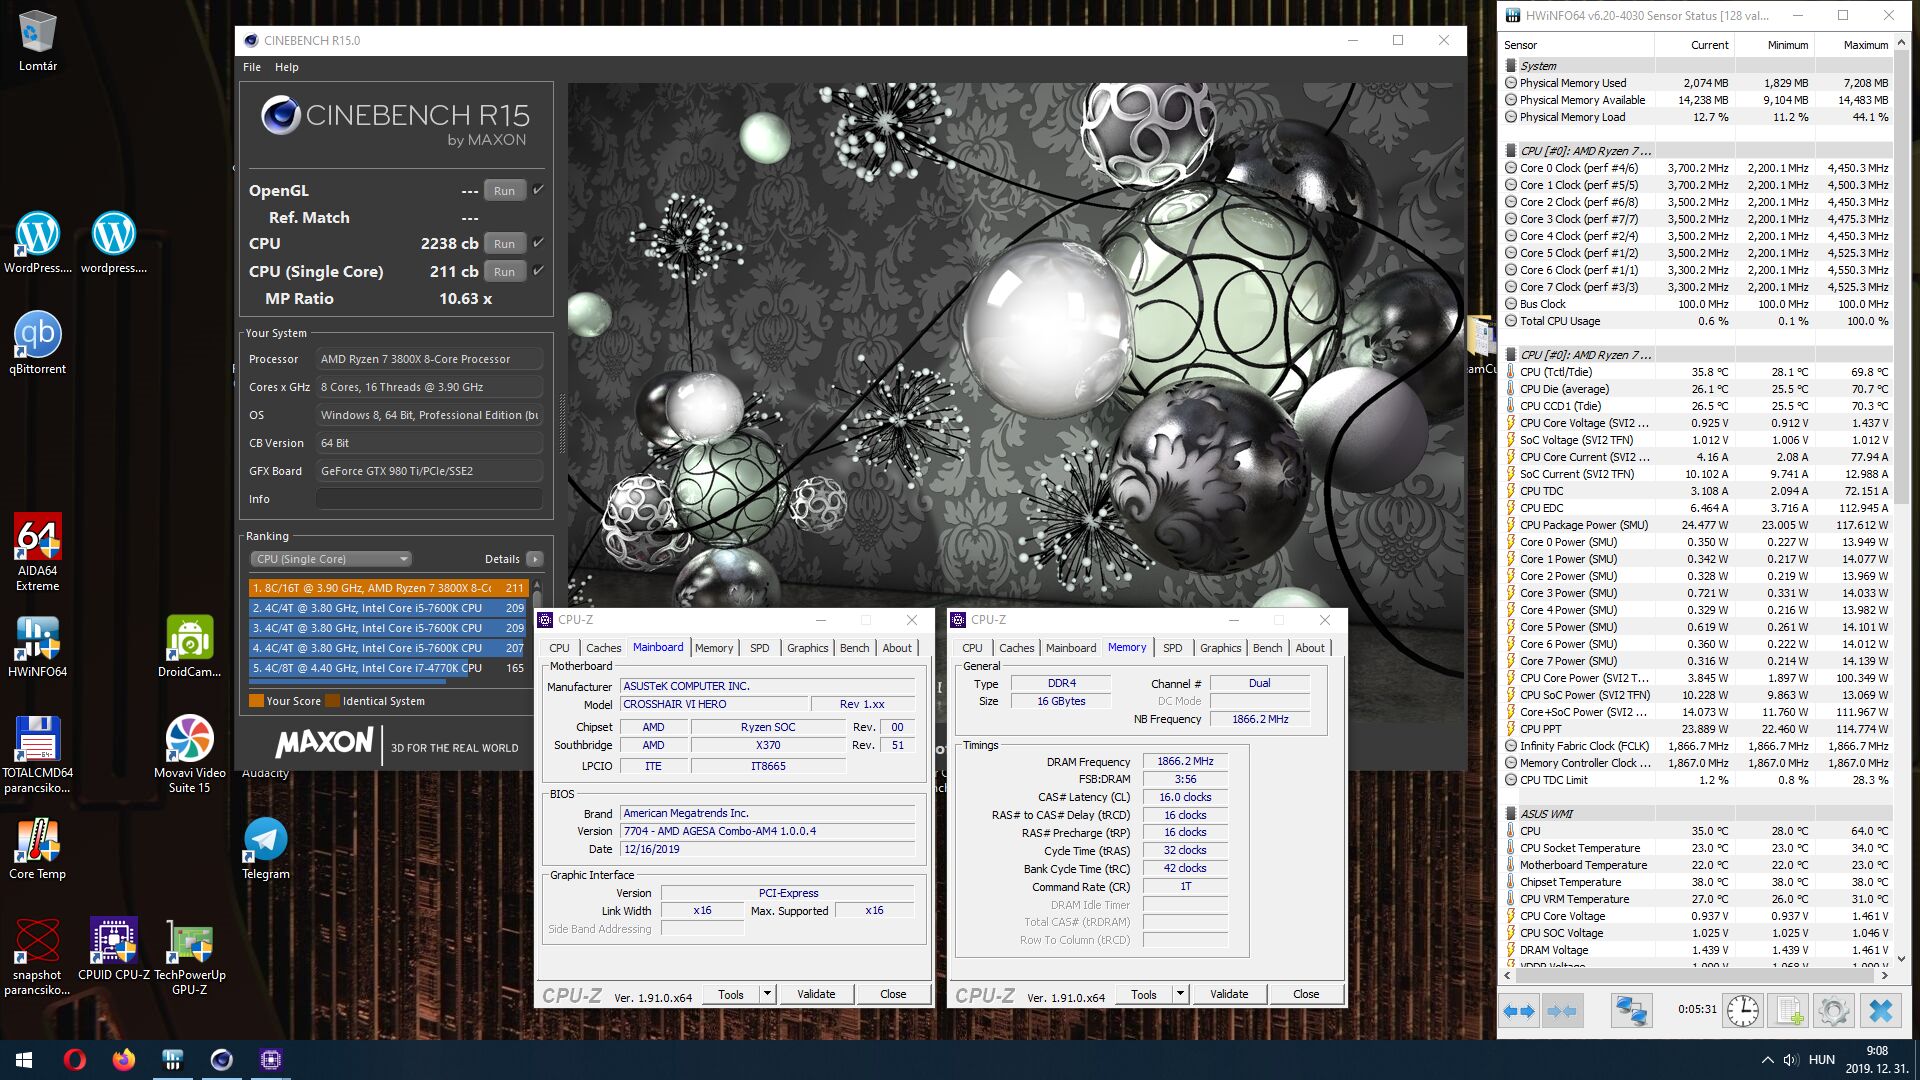
Task: Open Cinebench Help menu
Action: click(x=287, y=67)
